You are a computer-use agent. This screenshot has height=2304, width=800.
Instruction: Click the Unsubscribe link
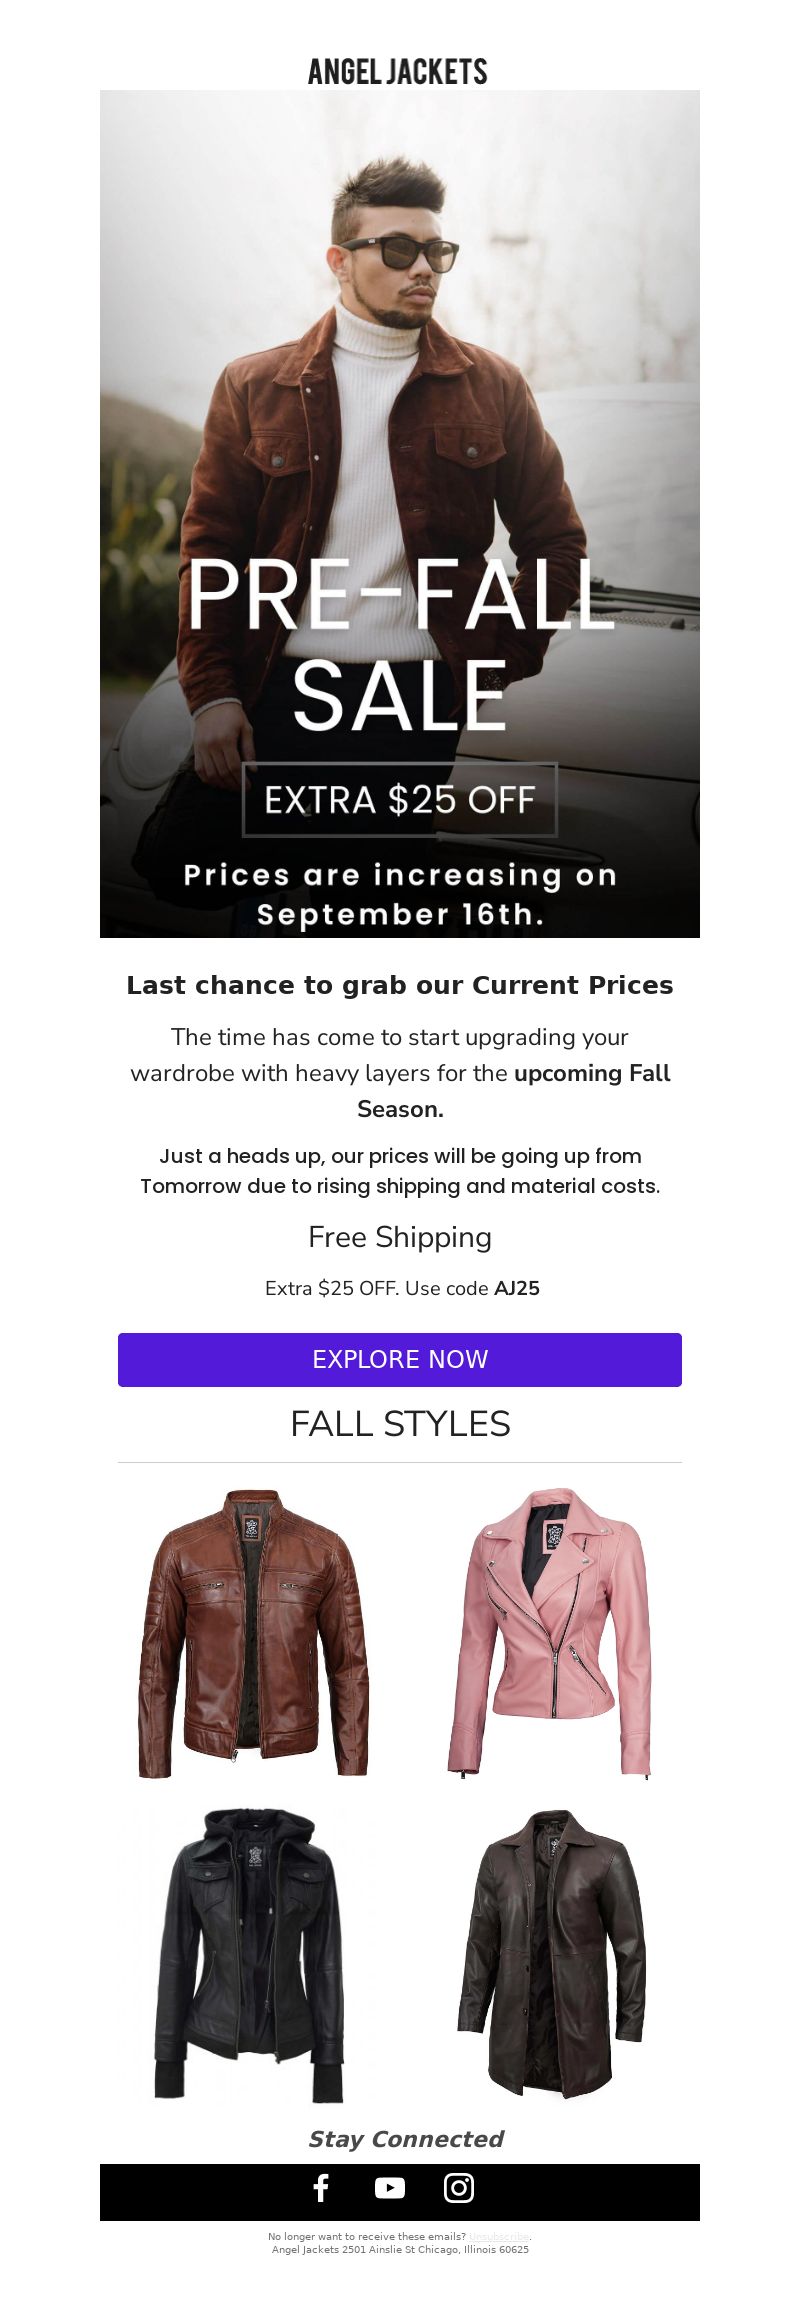pyautogui.click(x=500, y=2236)
